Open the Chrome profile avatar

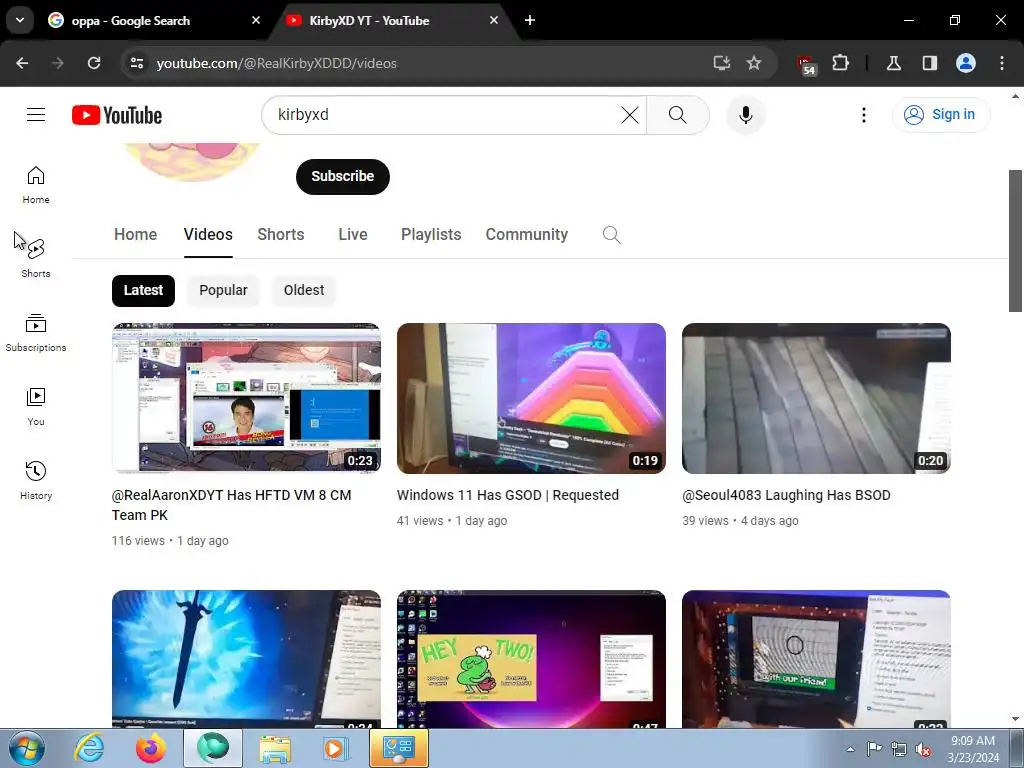click(966, 63)
